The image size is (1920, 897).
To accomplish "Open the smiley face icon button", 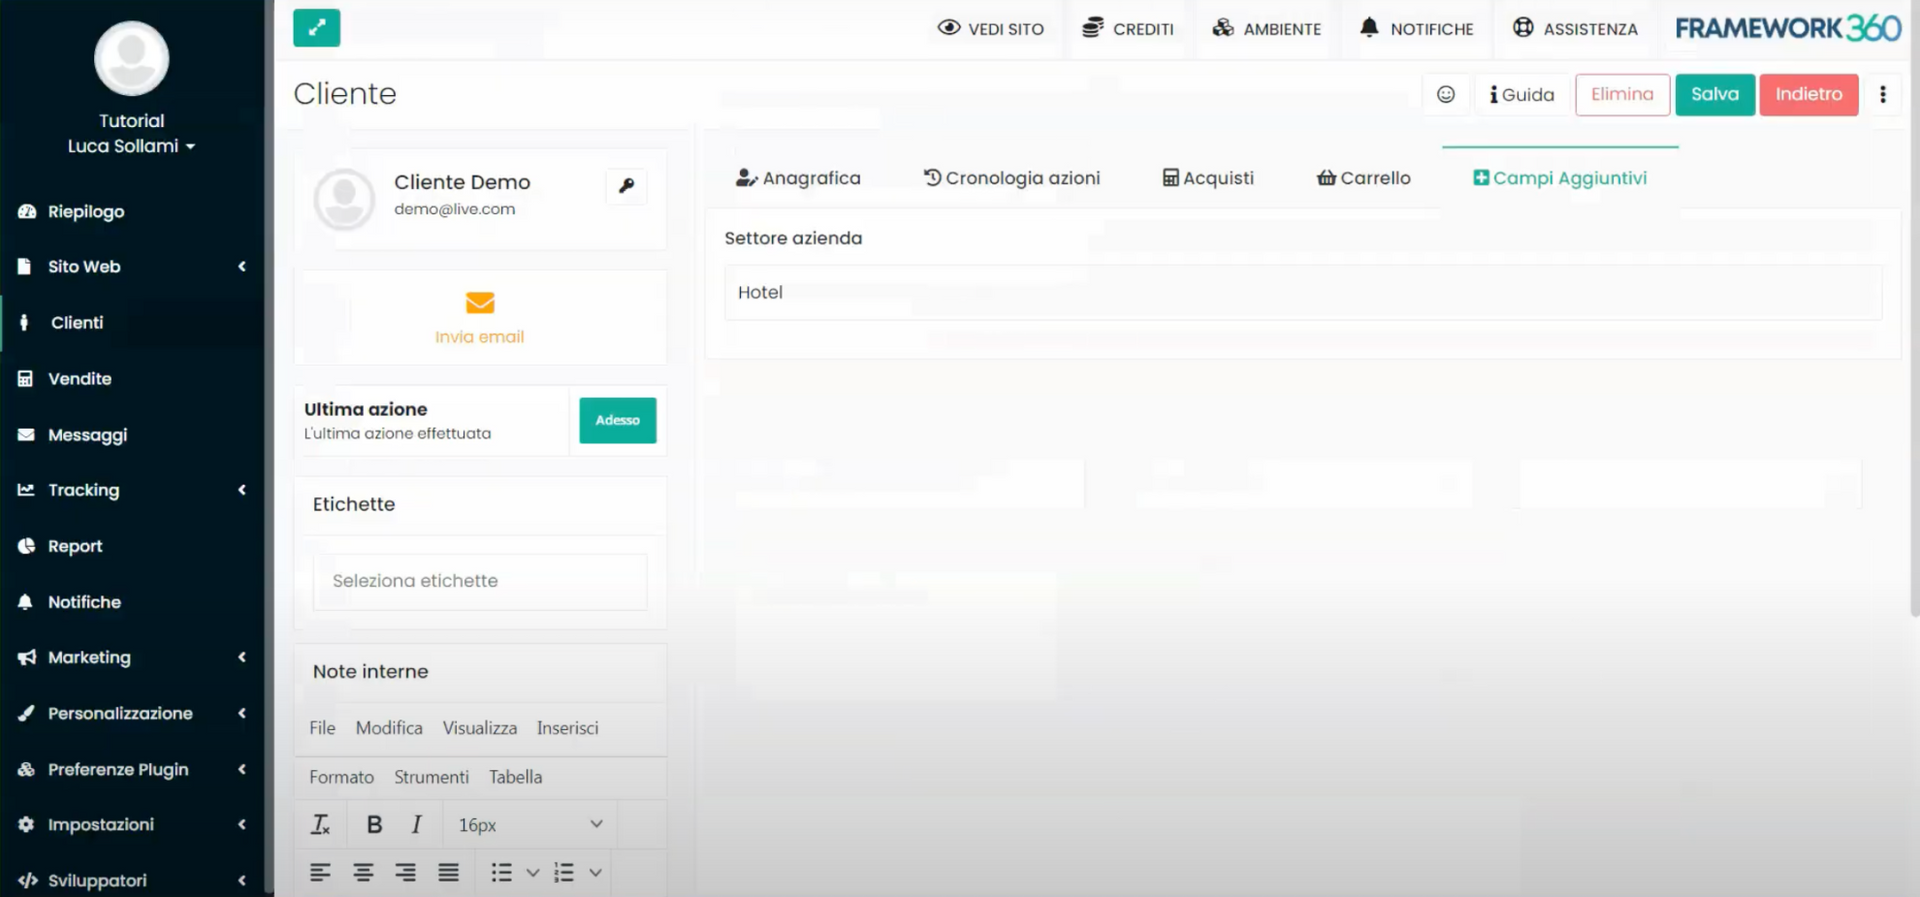I will click(1445, 94).
